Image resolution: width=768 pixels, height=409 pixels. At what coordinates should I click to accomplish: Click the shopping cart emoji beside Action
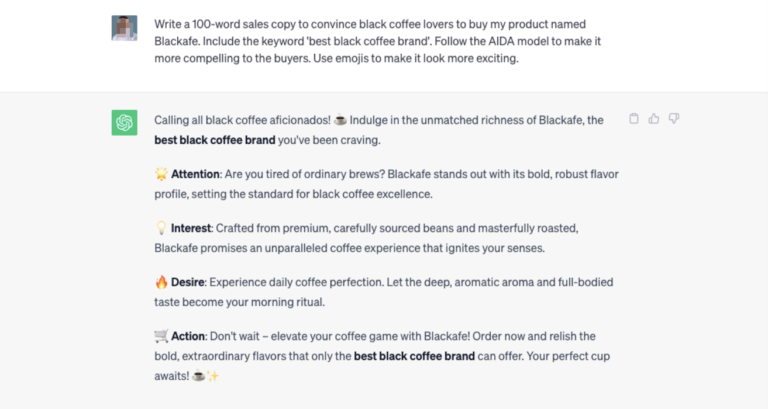click(x=160, y=336)
